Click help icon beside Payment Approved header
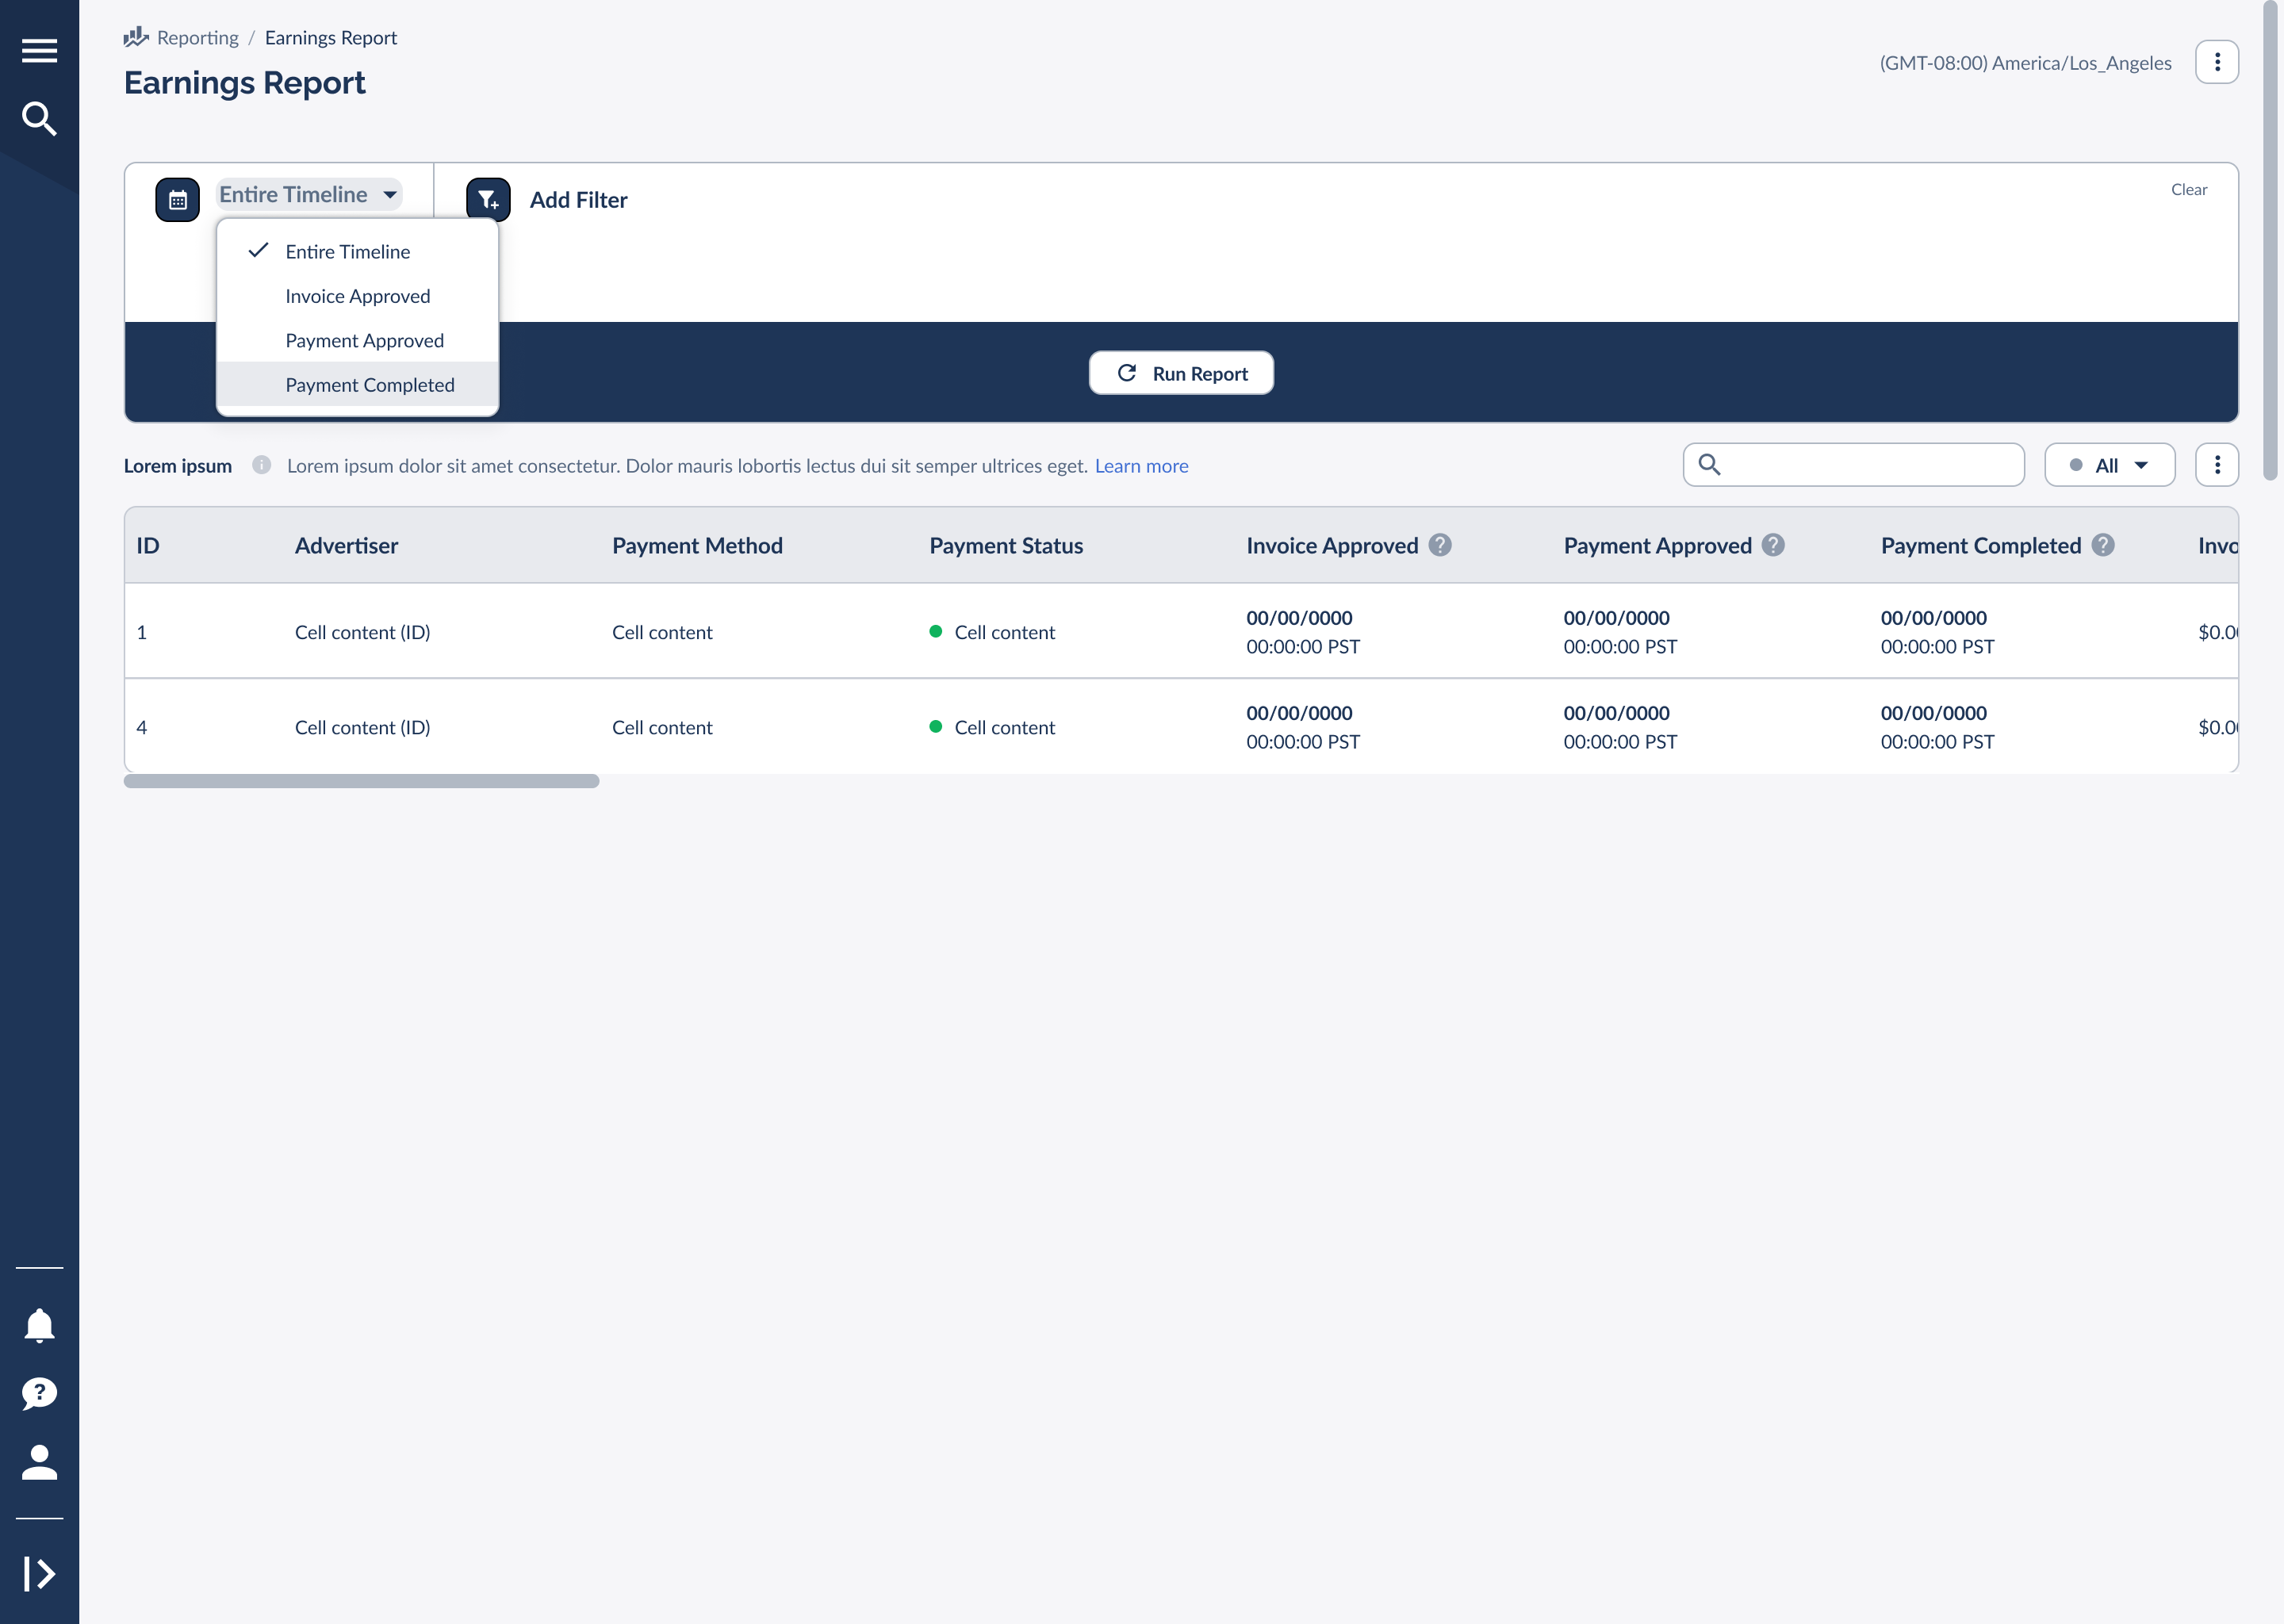This screenshot has width=2284, height=1624. 1773,545
